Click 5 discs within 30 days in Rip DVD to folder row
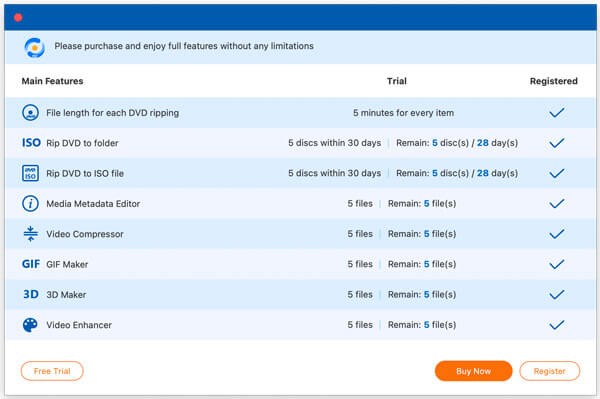 click(x=334, y=143)
